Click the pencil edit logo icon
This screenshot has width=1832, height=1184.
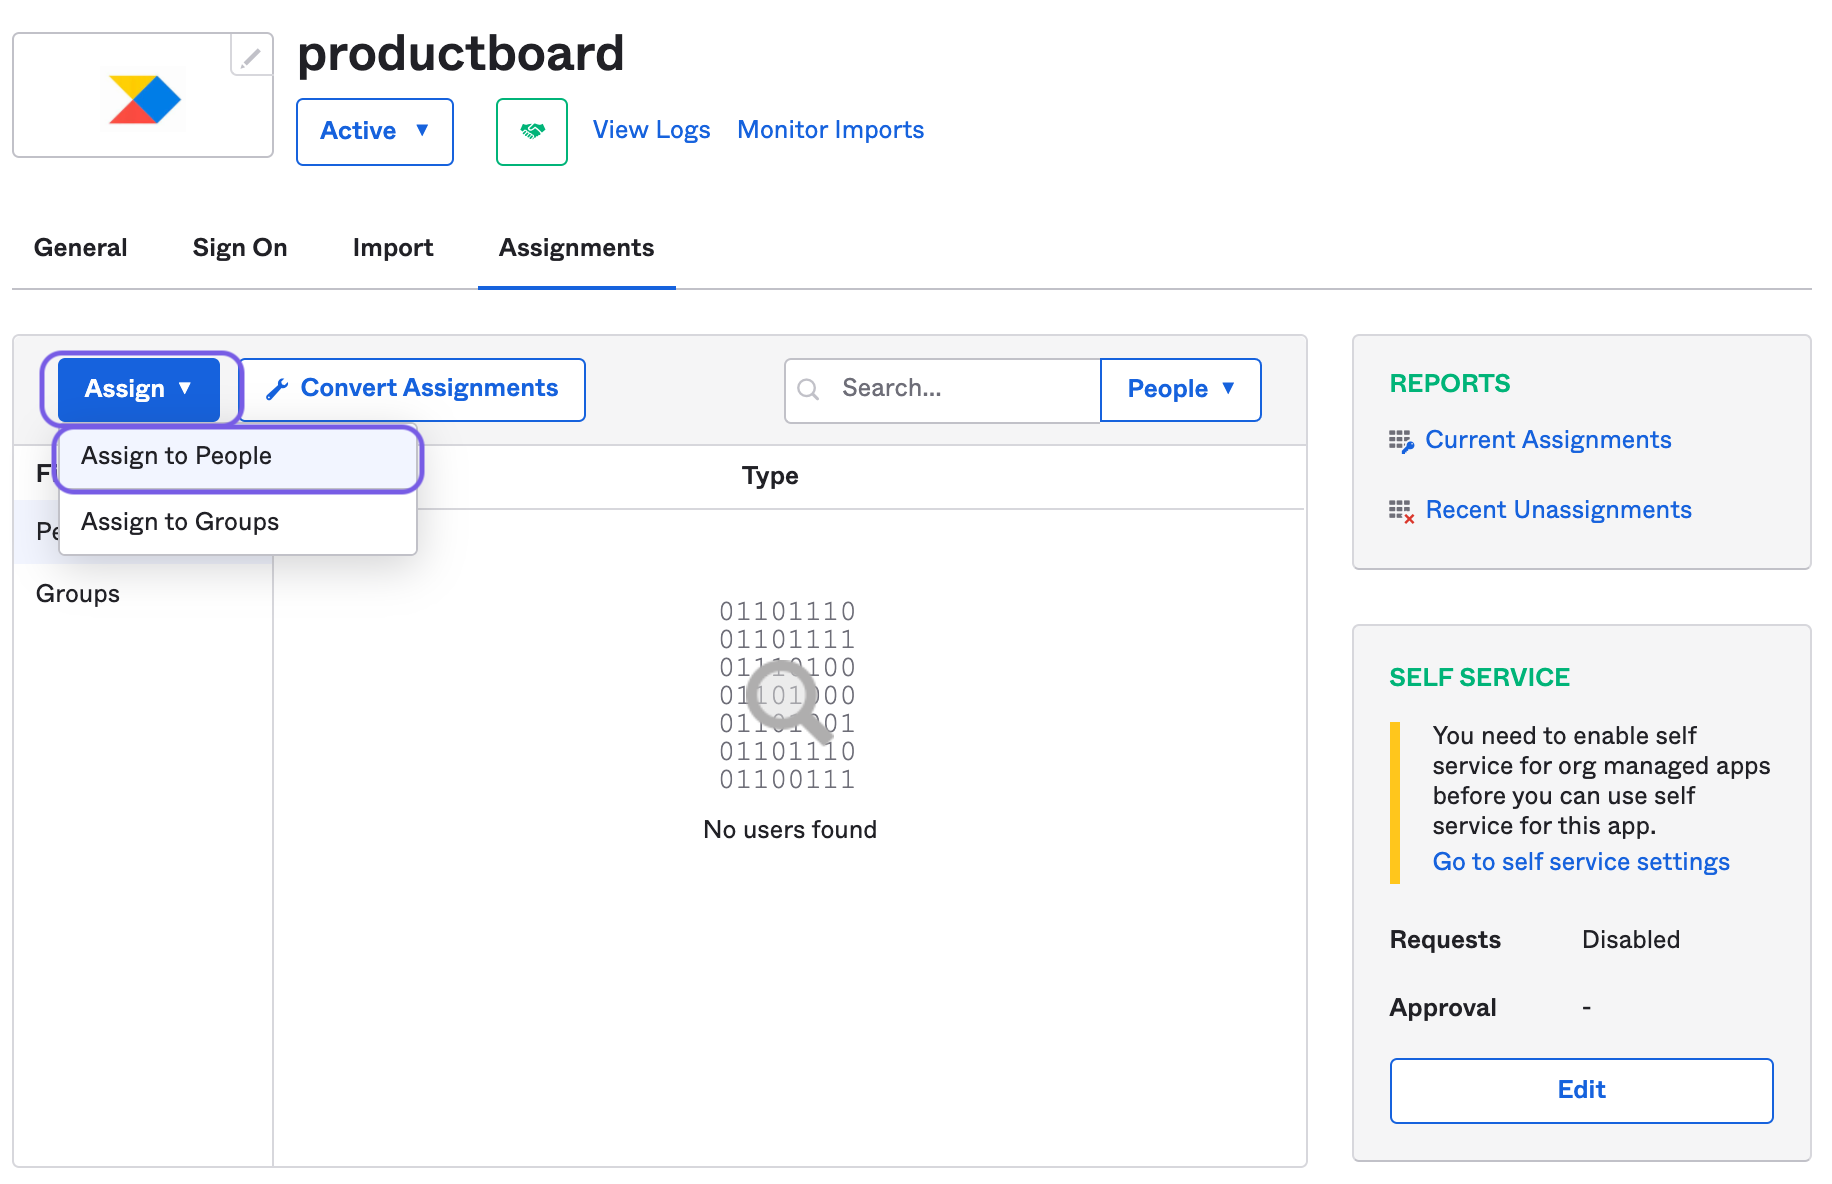[251, 56]
